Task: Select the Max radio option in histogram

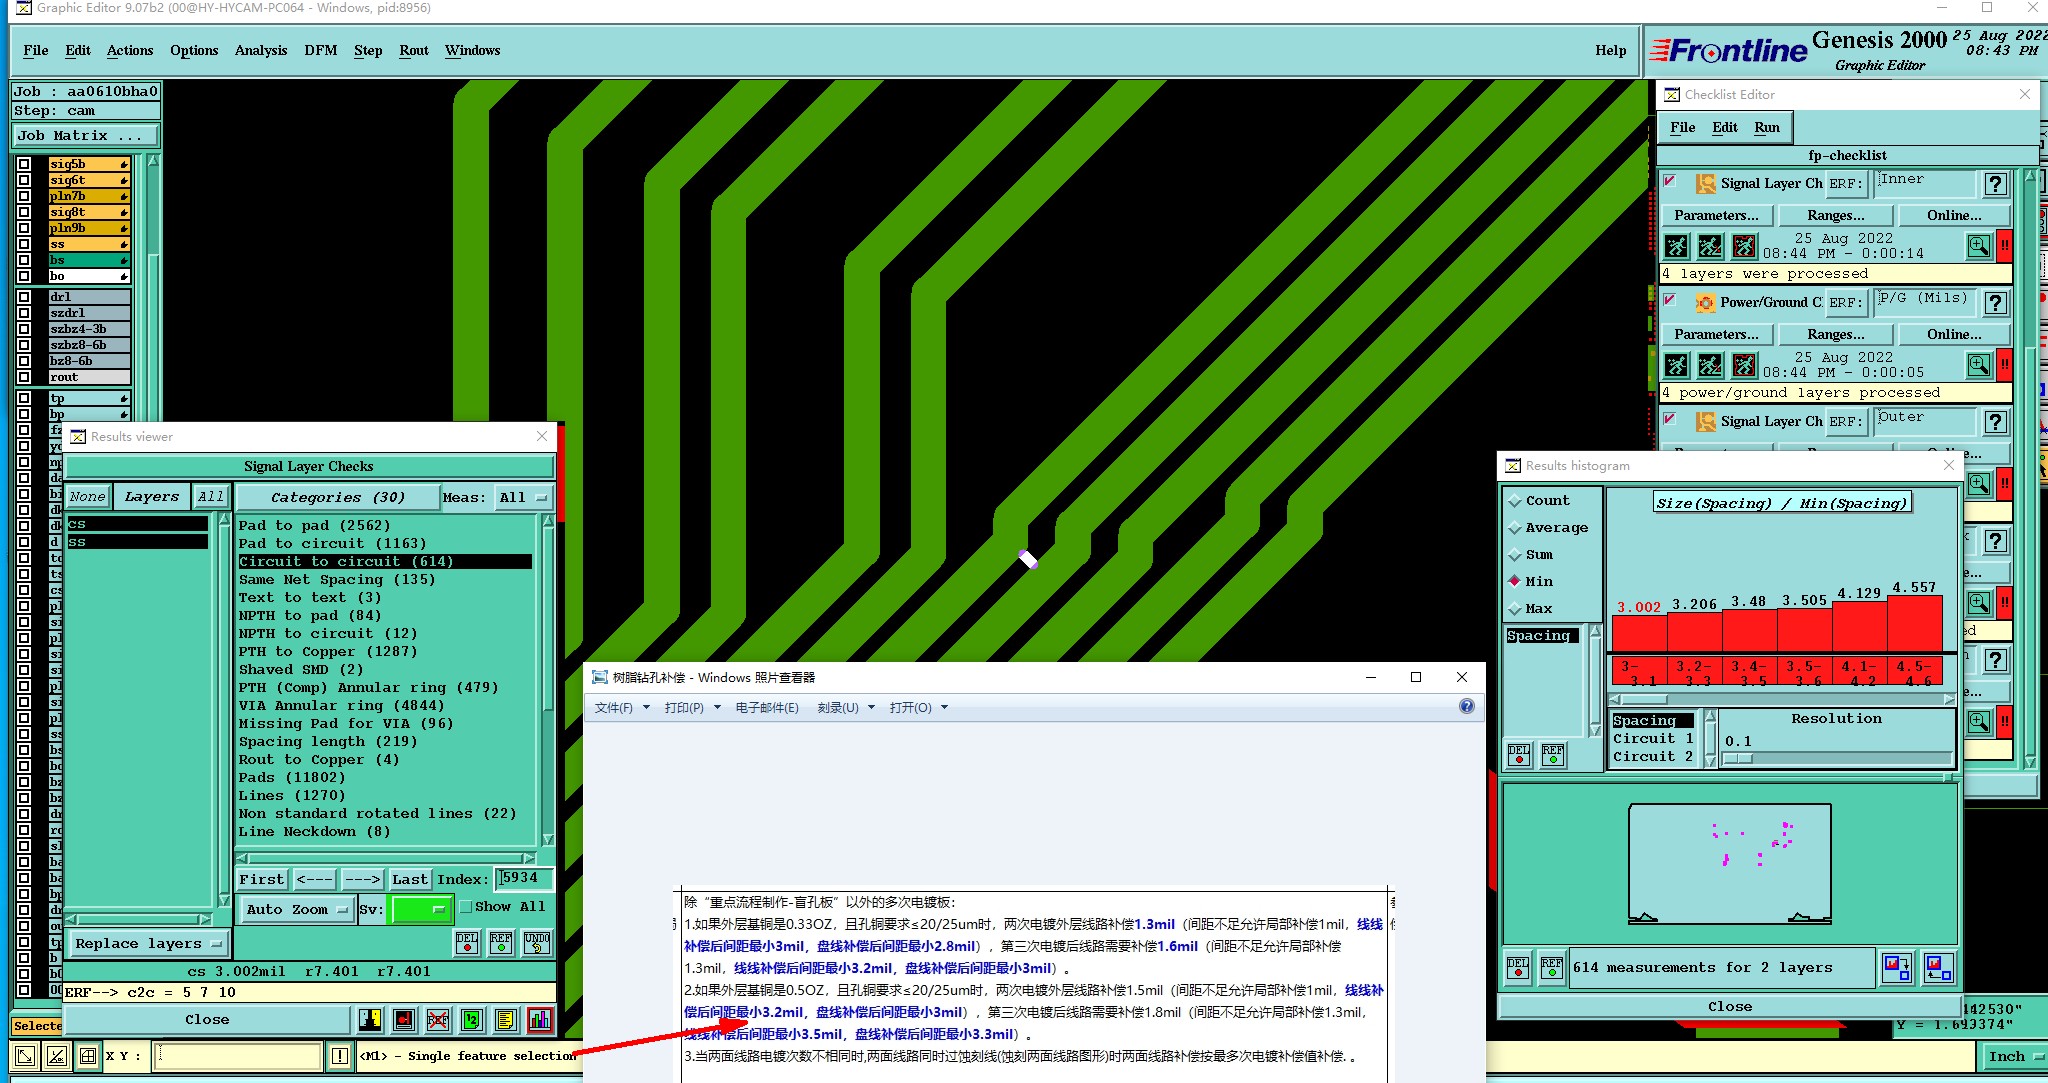Action: pos(1515,608)
